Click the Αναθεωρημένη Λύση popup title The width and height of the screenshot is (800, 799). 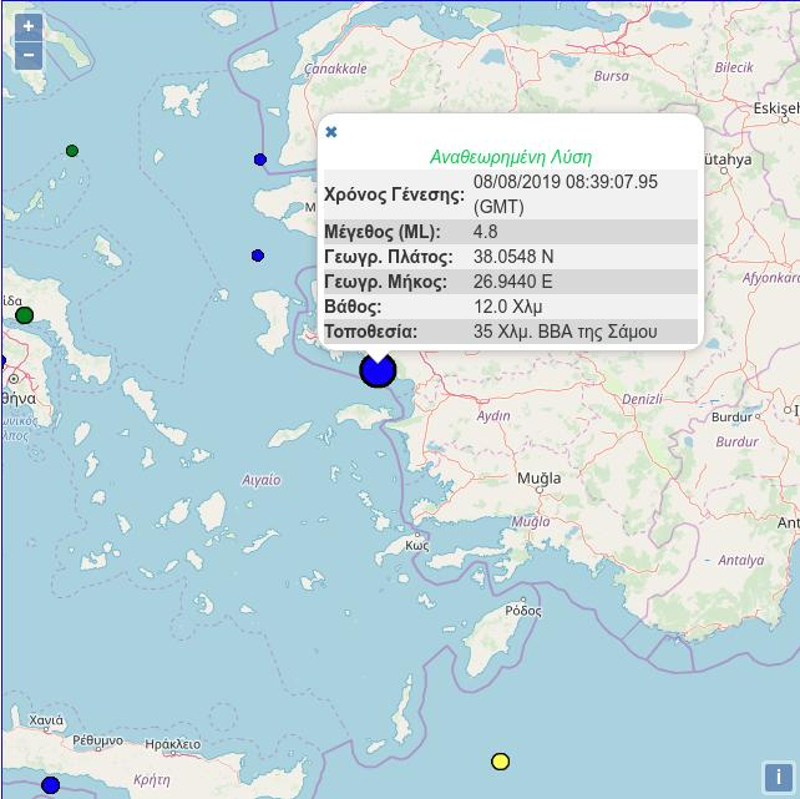[x=510, y=157]
